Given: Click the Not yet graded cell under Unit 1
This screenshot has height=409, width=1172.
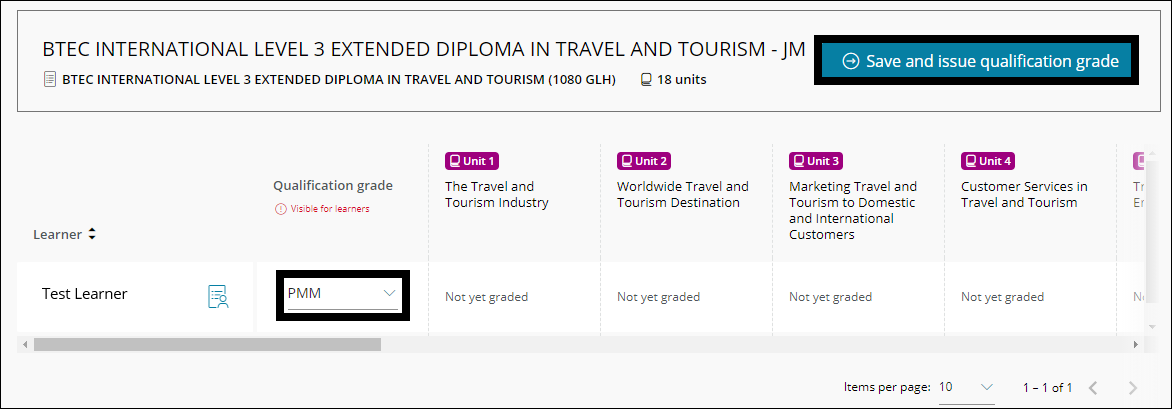Looking at the screenshot, I should [x=486, y=297].
